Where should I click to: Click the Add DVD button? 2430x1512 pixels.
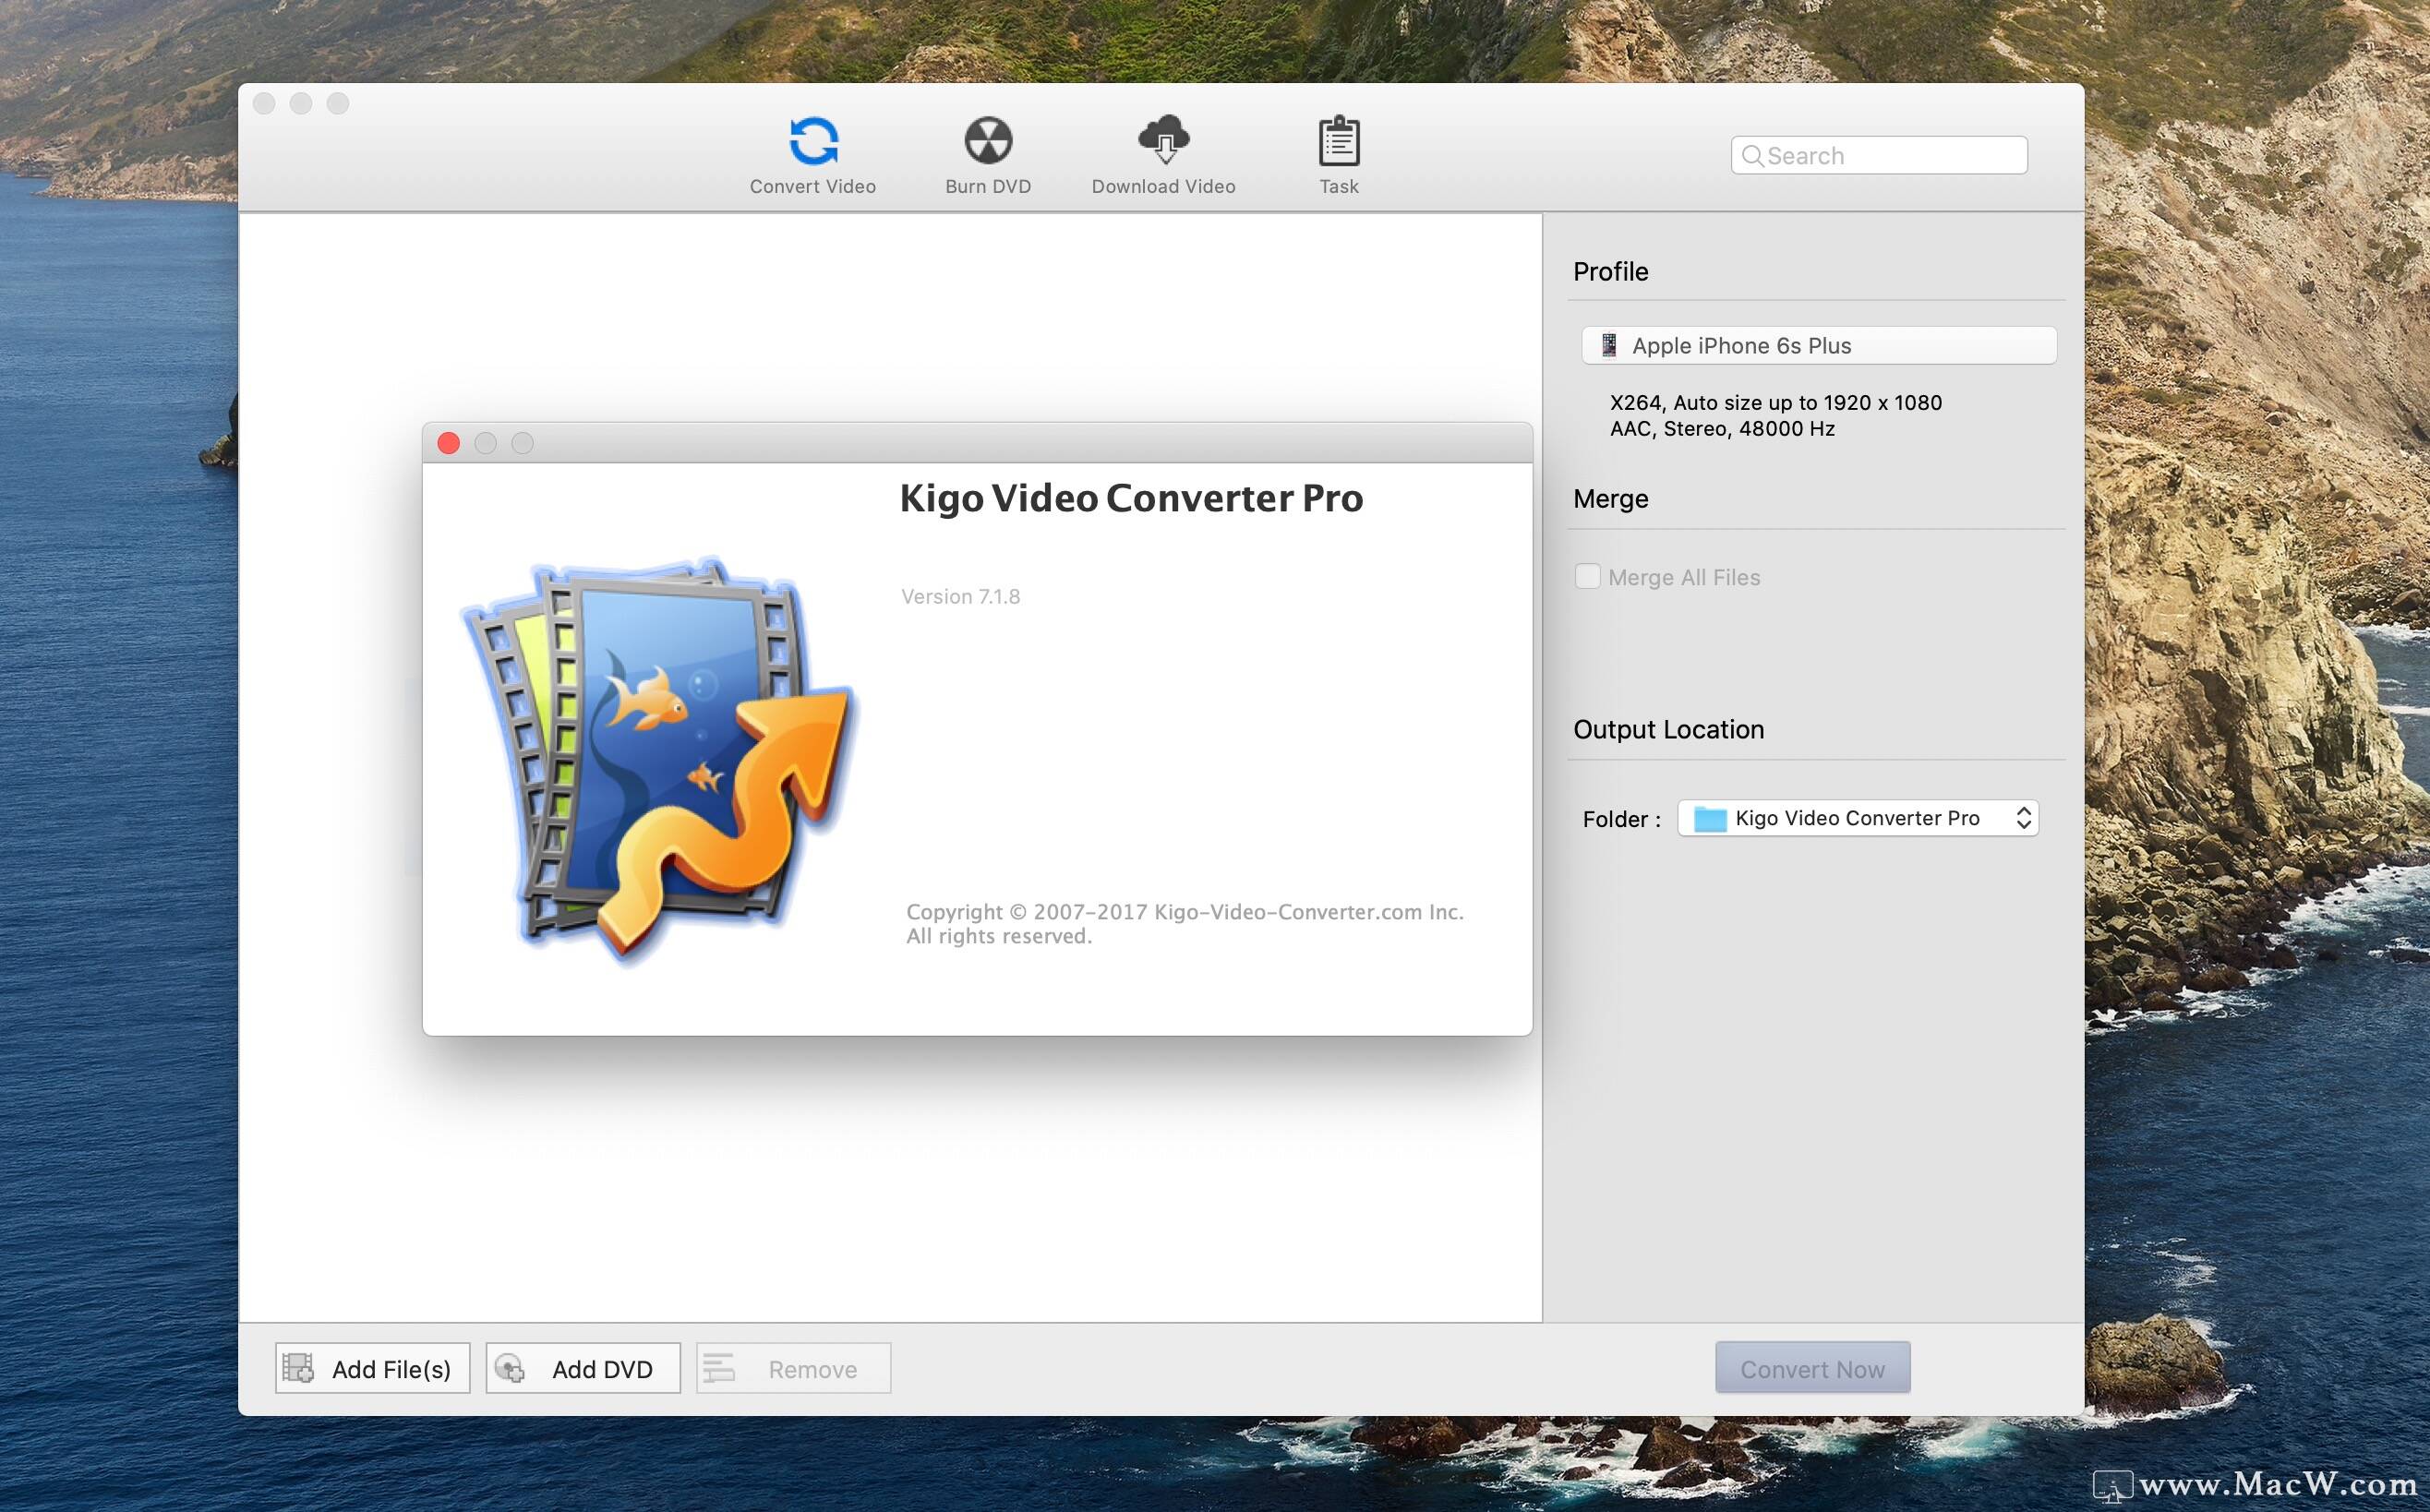pyautogui.click(x=583, y=1368)
